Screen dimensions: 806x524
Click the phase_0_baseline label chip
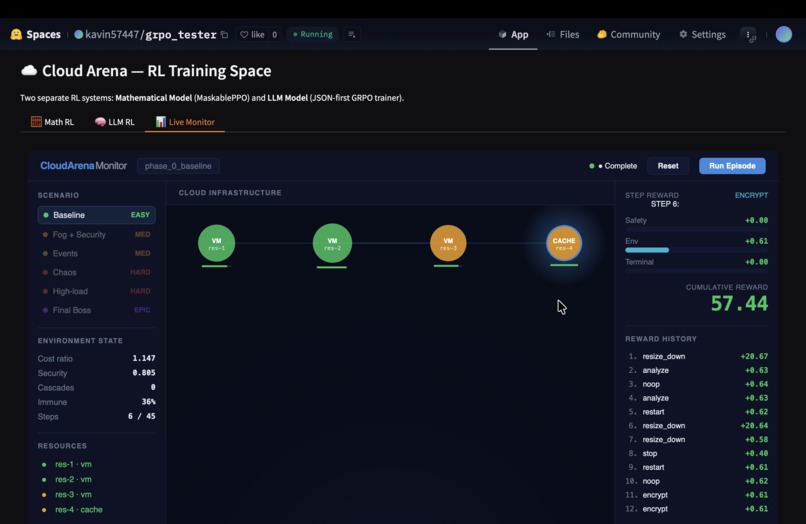click(x=178, y=166)
